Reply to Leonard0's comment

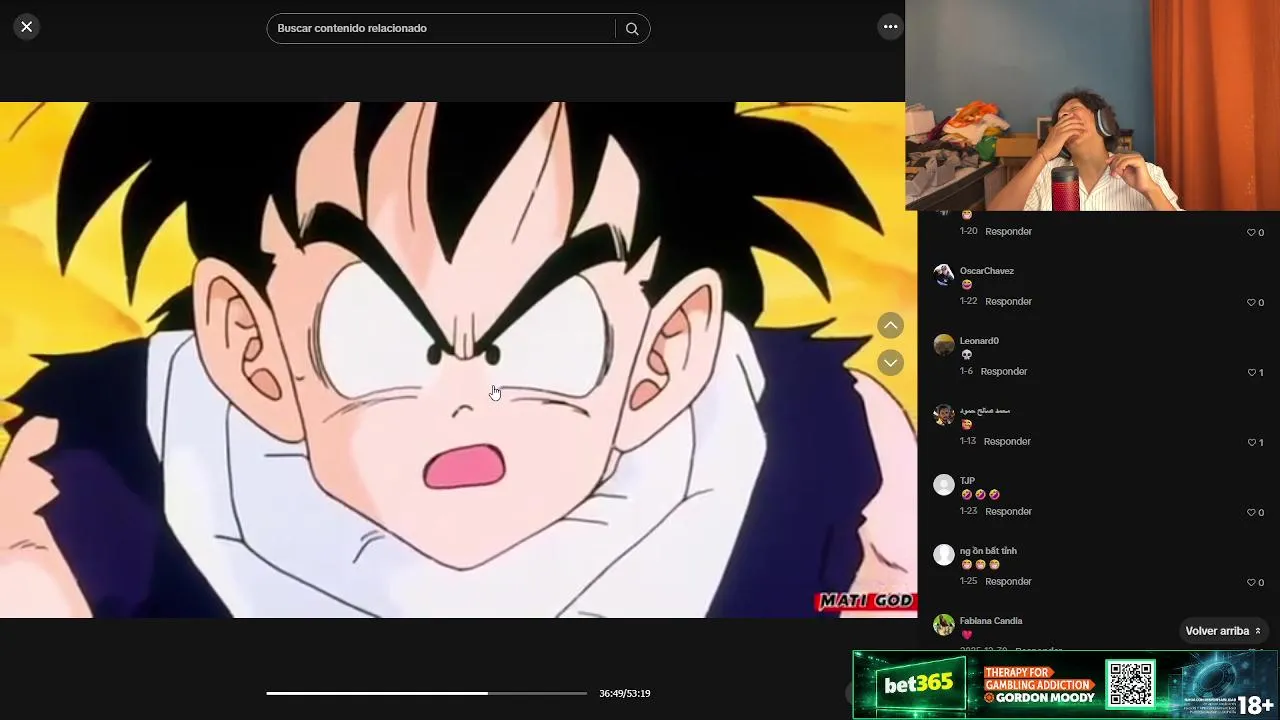click(1004, 371)
